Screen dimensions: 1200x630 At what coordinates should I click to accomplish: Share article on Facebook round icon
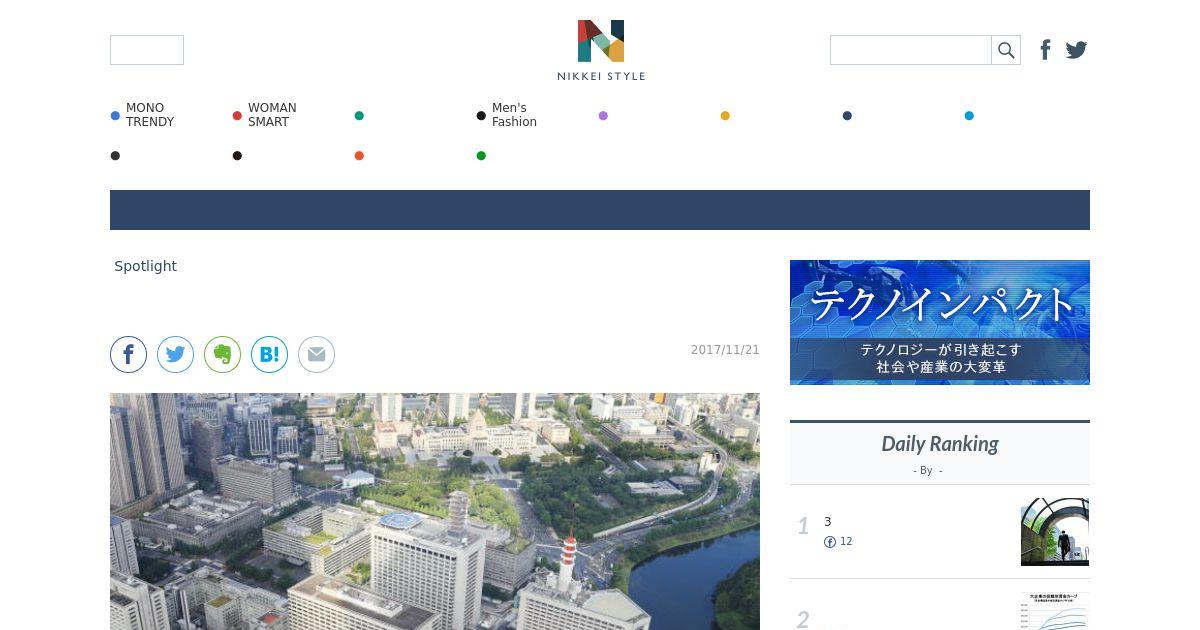coord(128,354)
